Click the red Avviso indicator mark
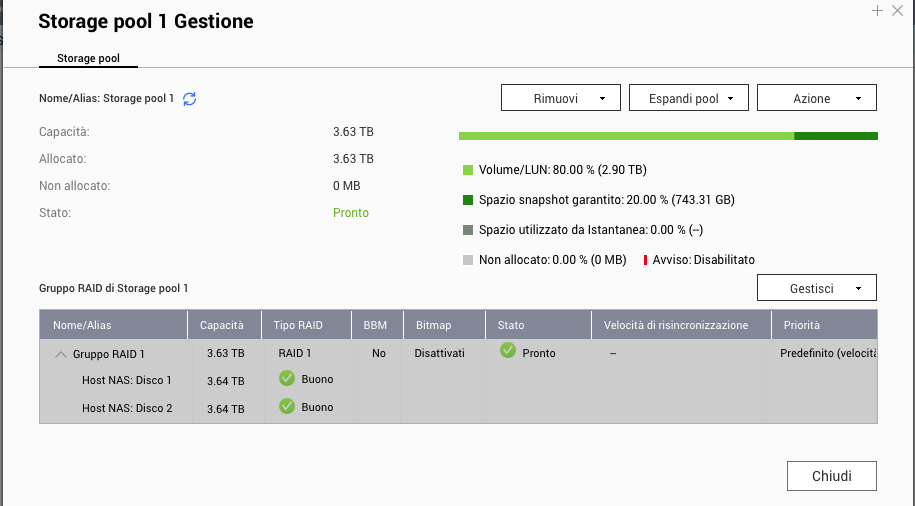 click(645, 260)
